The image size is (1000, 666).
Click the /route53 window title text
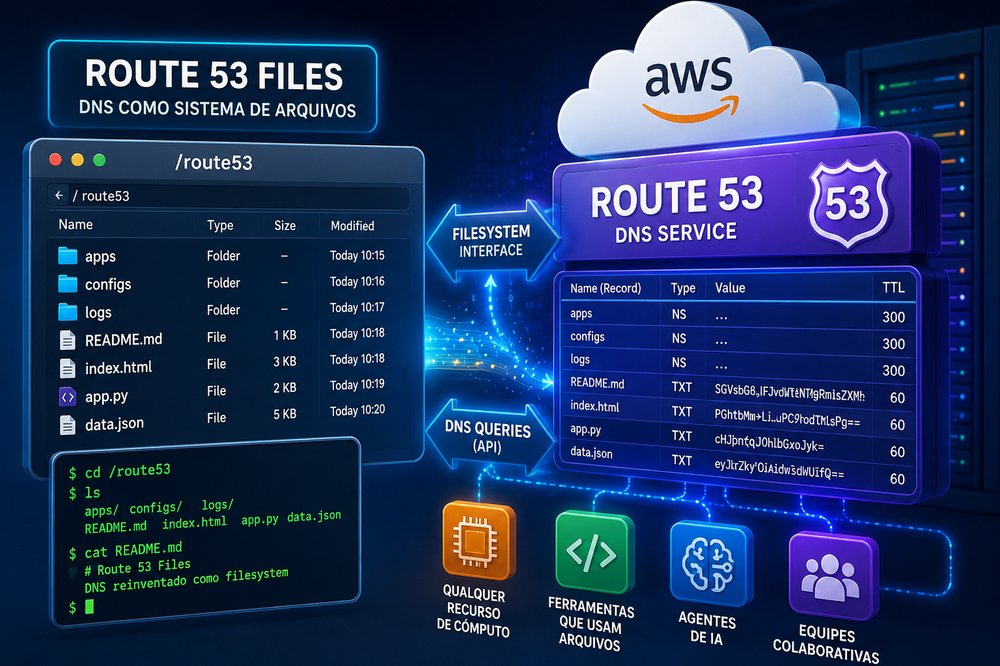coord(214,163)
